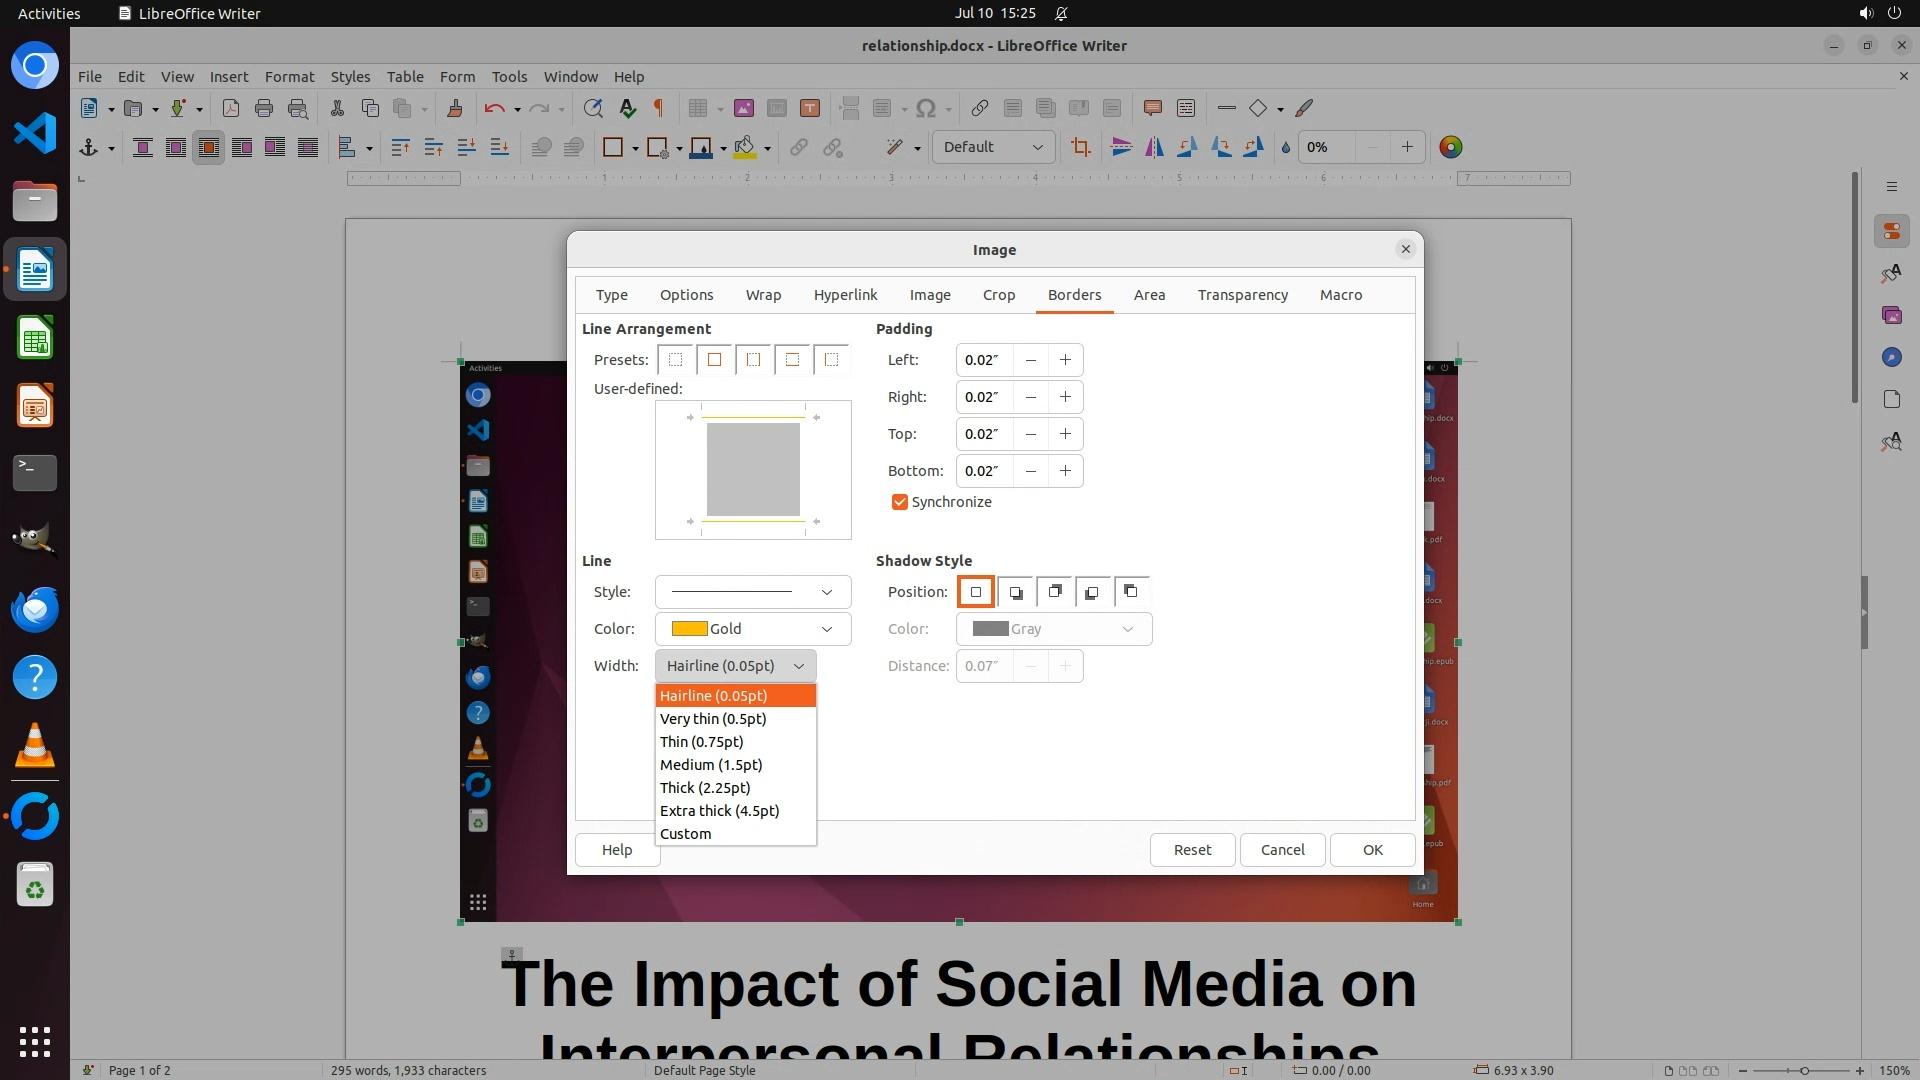
Task: Open the Default image mode dropdown
Action: (992, 147)
